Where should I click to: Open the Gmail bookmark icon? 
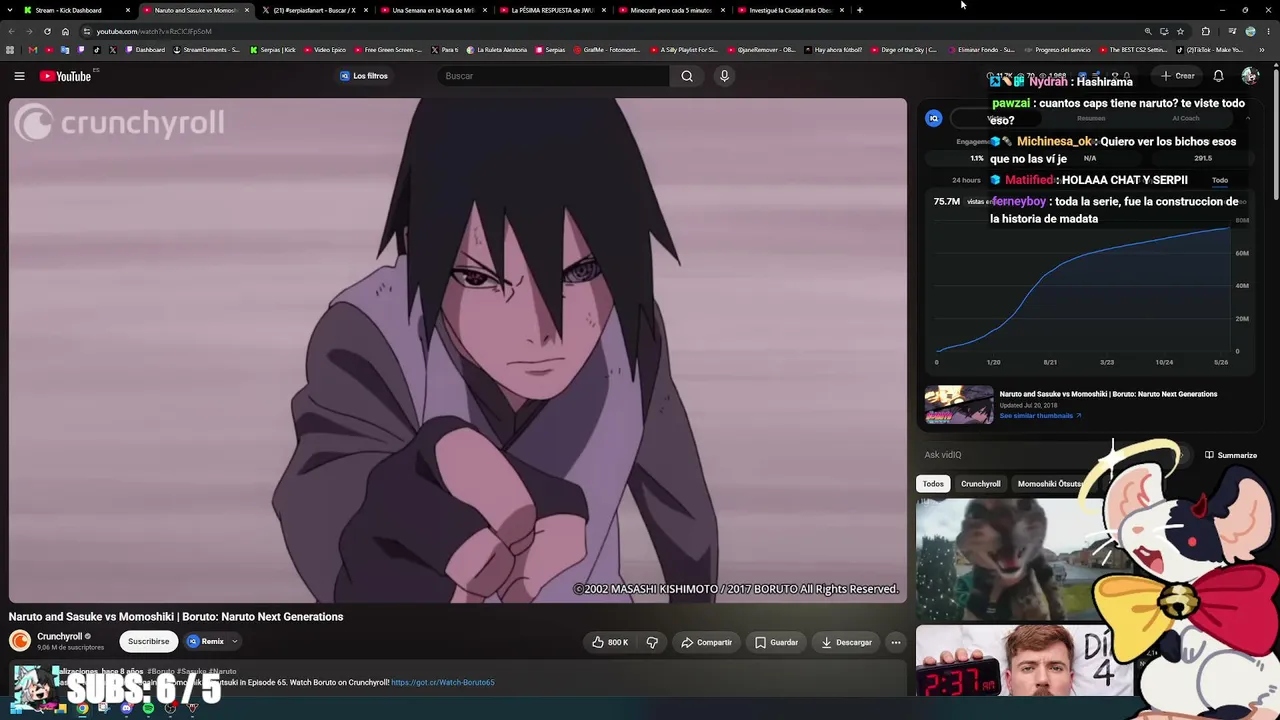(x=33, y=50)
